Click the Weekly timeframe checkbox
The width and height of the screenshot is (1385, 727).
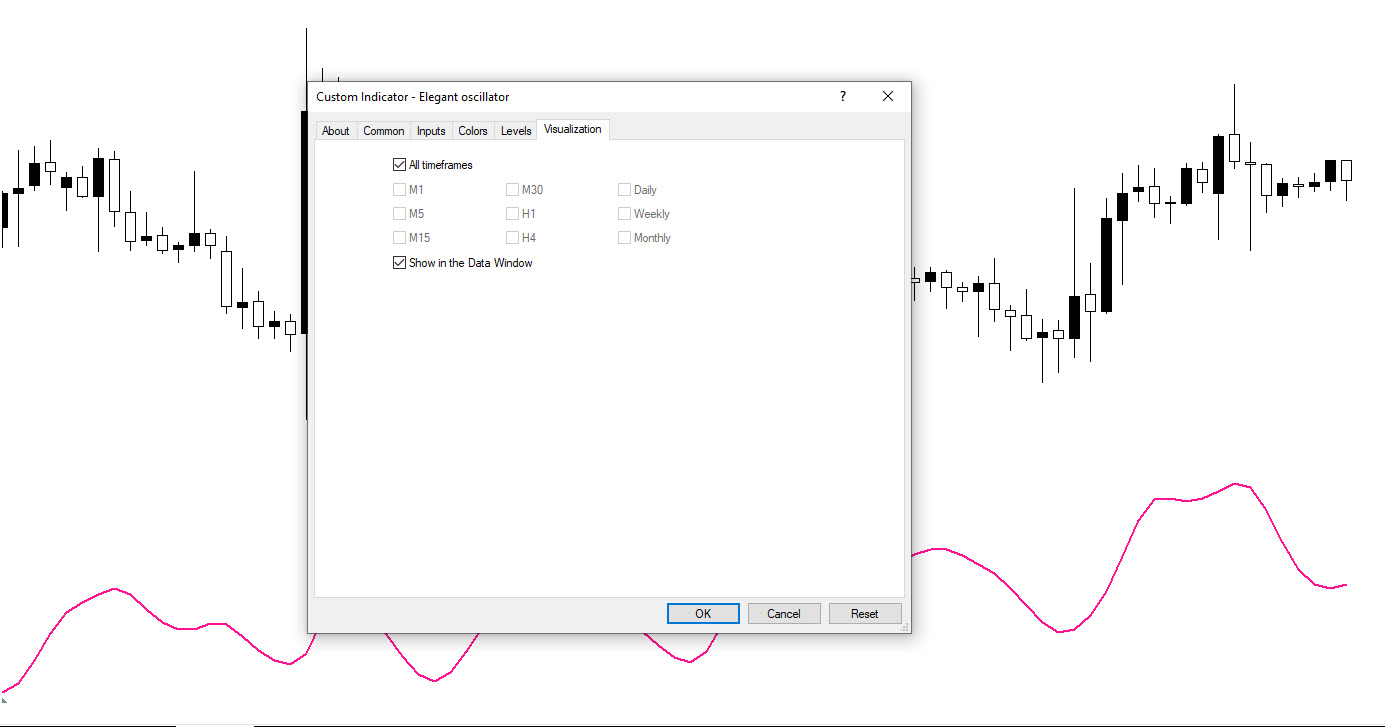click(x=624, y=214)
